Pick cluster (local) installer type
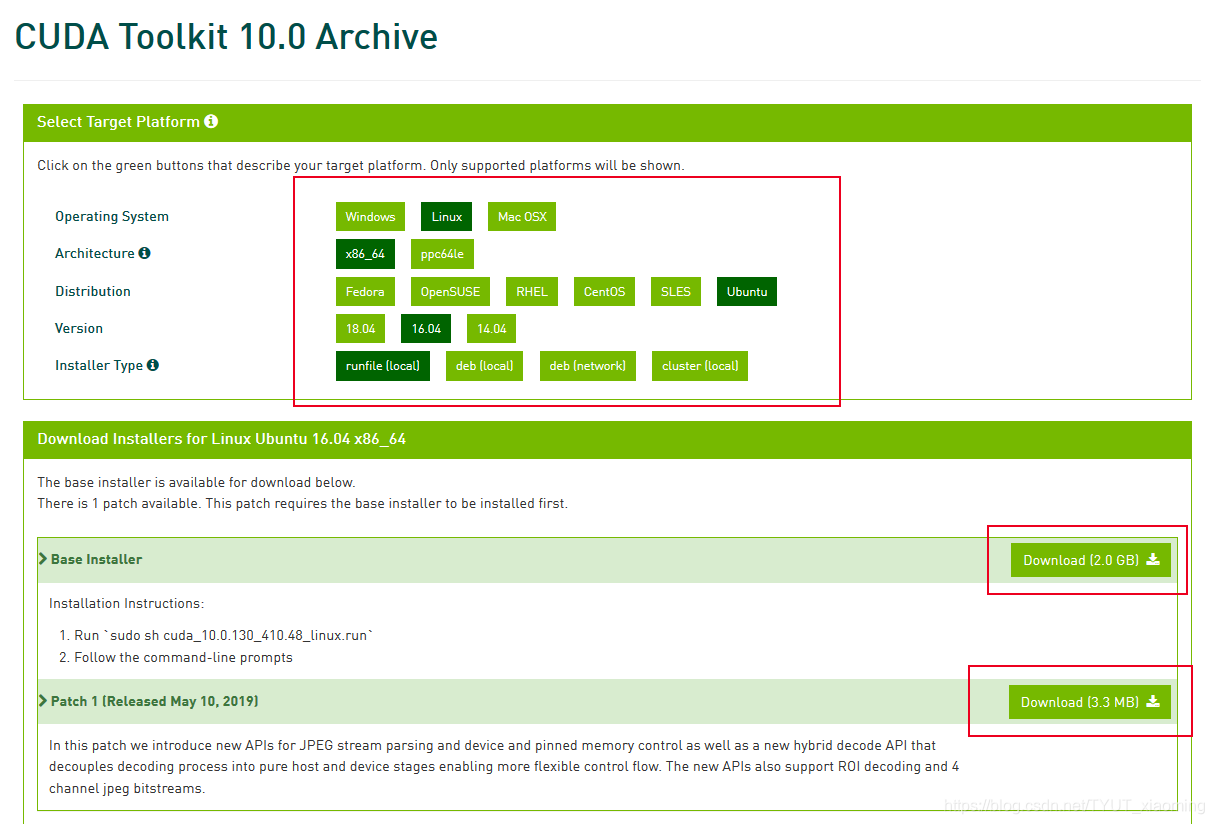The width and height of the screenshot is (1214, 824). click(x=700, y=366)
